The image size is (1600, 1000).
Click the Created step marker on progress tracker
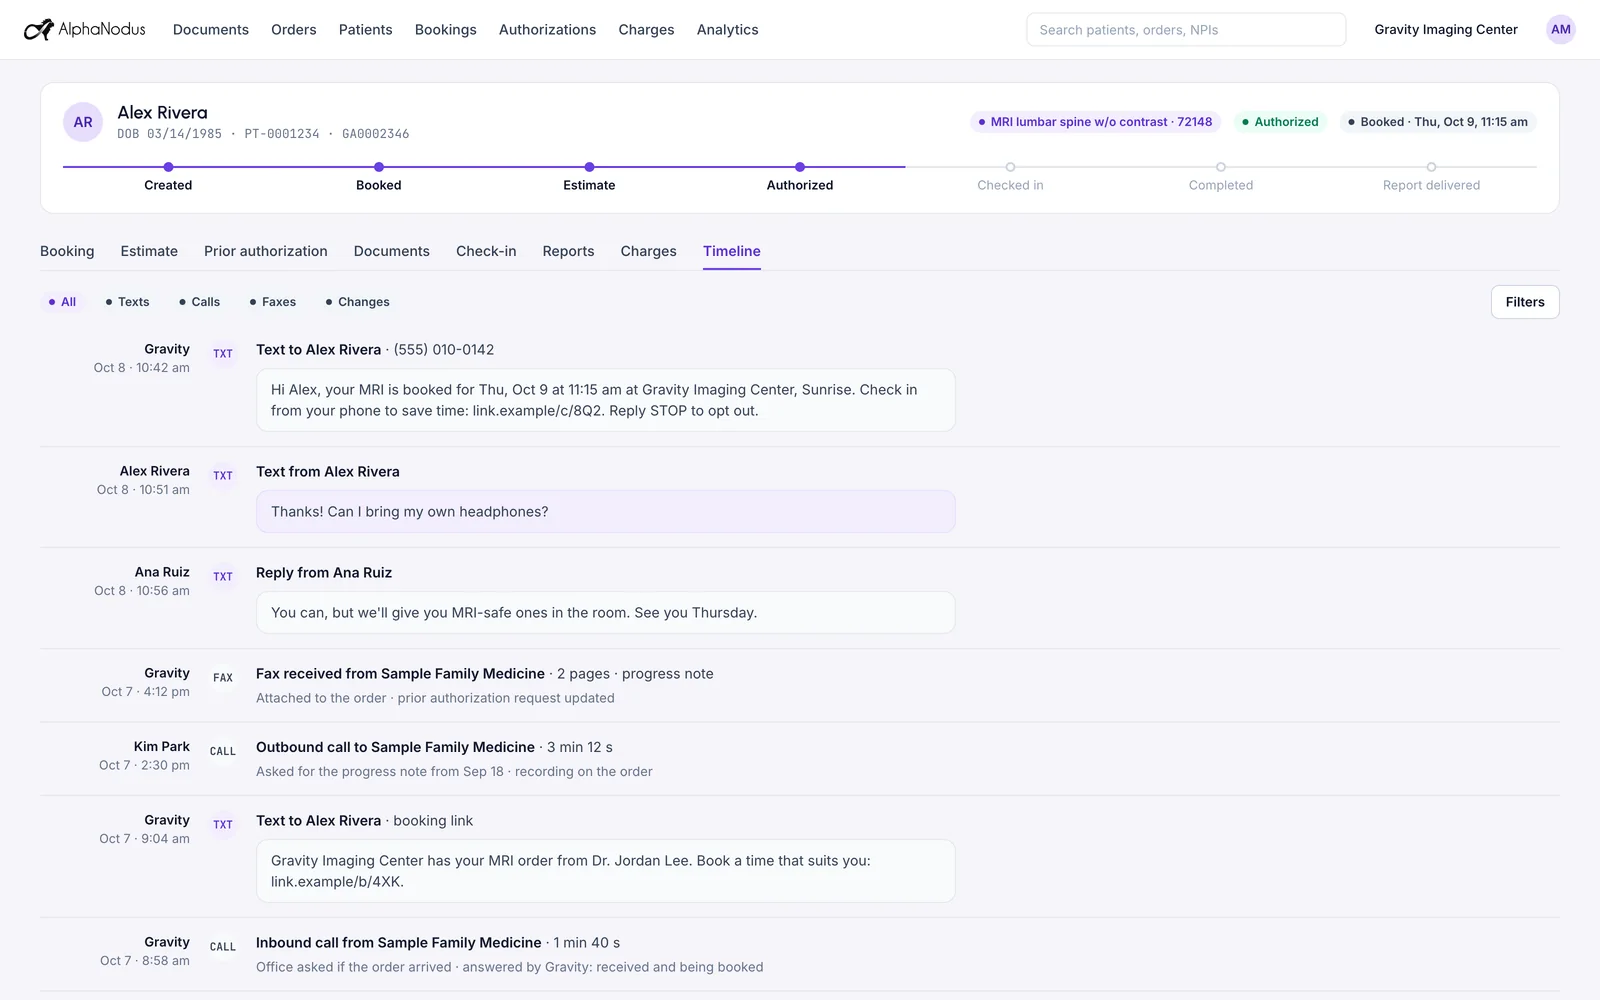168,167
